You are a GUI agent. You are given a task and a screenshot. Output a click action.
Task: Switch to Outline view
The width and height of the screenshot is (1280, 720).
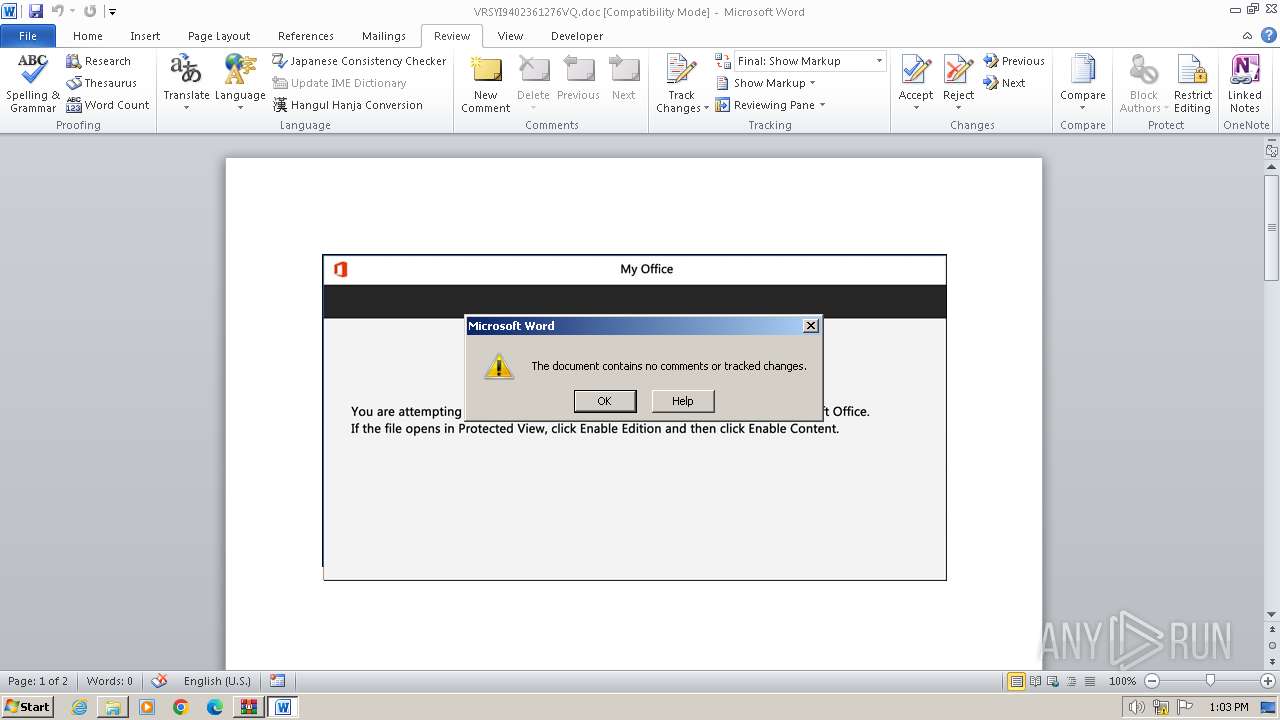(1070, 681)
